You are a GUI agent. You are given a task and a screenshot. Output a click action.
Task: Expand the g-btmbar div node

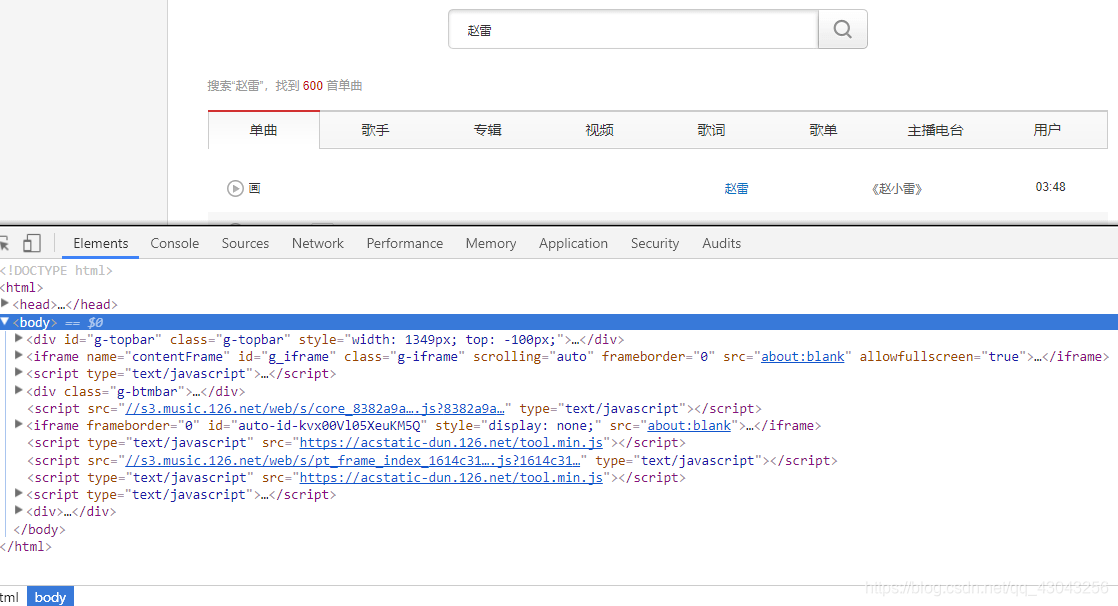tap(19, 391)
